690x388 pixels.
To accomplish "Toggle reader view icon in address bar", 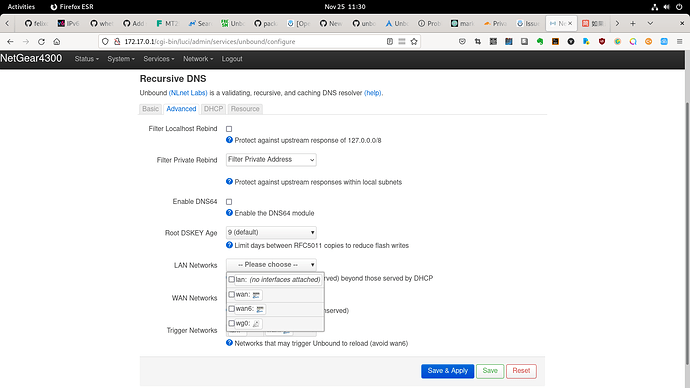I will coord(389,41).
